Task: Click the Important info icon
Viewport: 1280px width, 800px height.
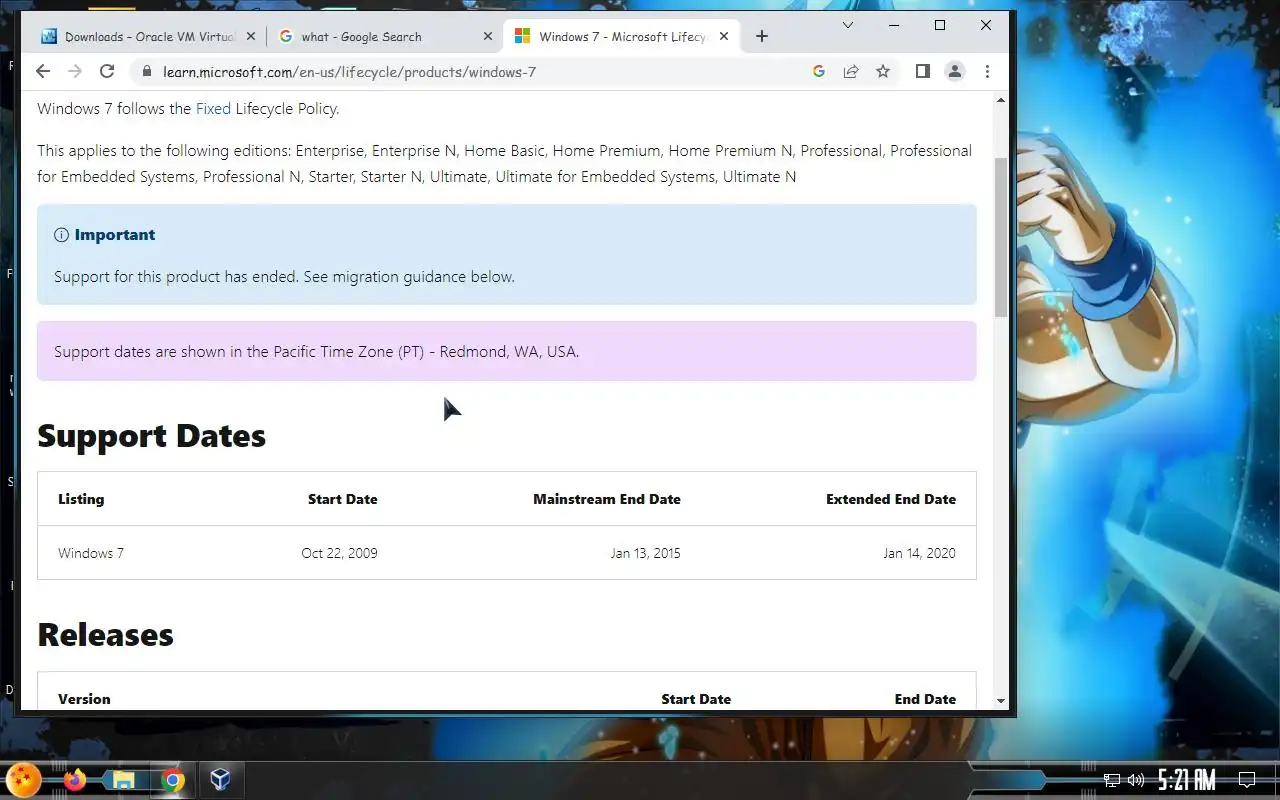Action: tap(61, 235)
